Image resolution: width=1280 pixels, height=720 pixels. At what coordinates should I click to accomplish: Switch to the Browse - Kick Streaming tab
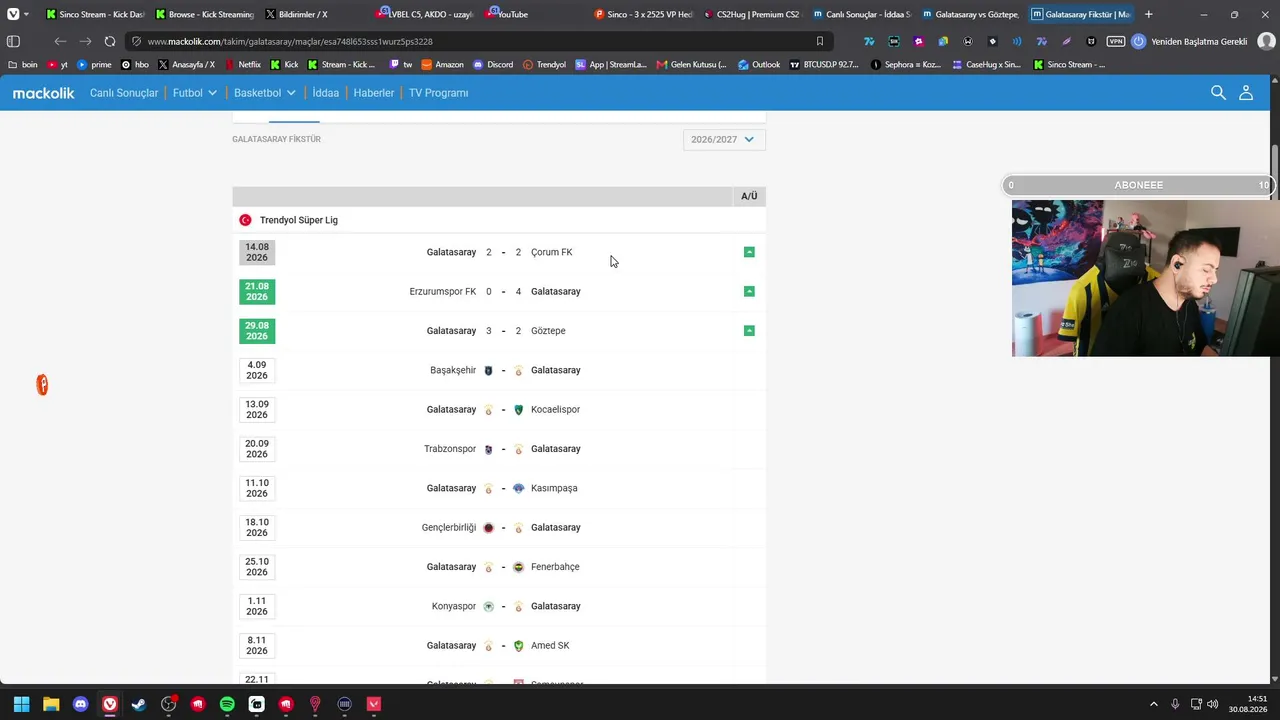[203, 14]
